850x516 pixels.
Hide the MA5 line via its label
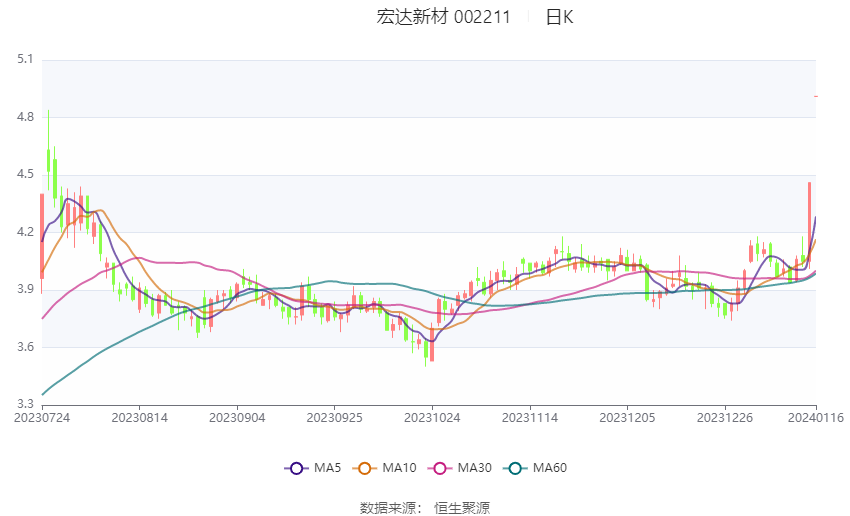[327, 468]
